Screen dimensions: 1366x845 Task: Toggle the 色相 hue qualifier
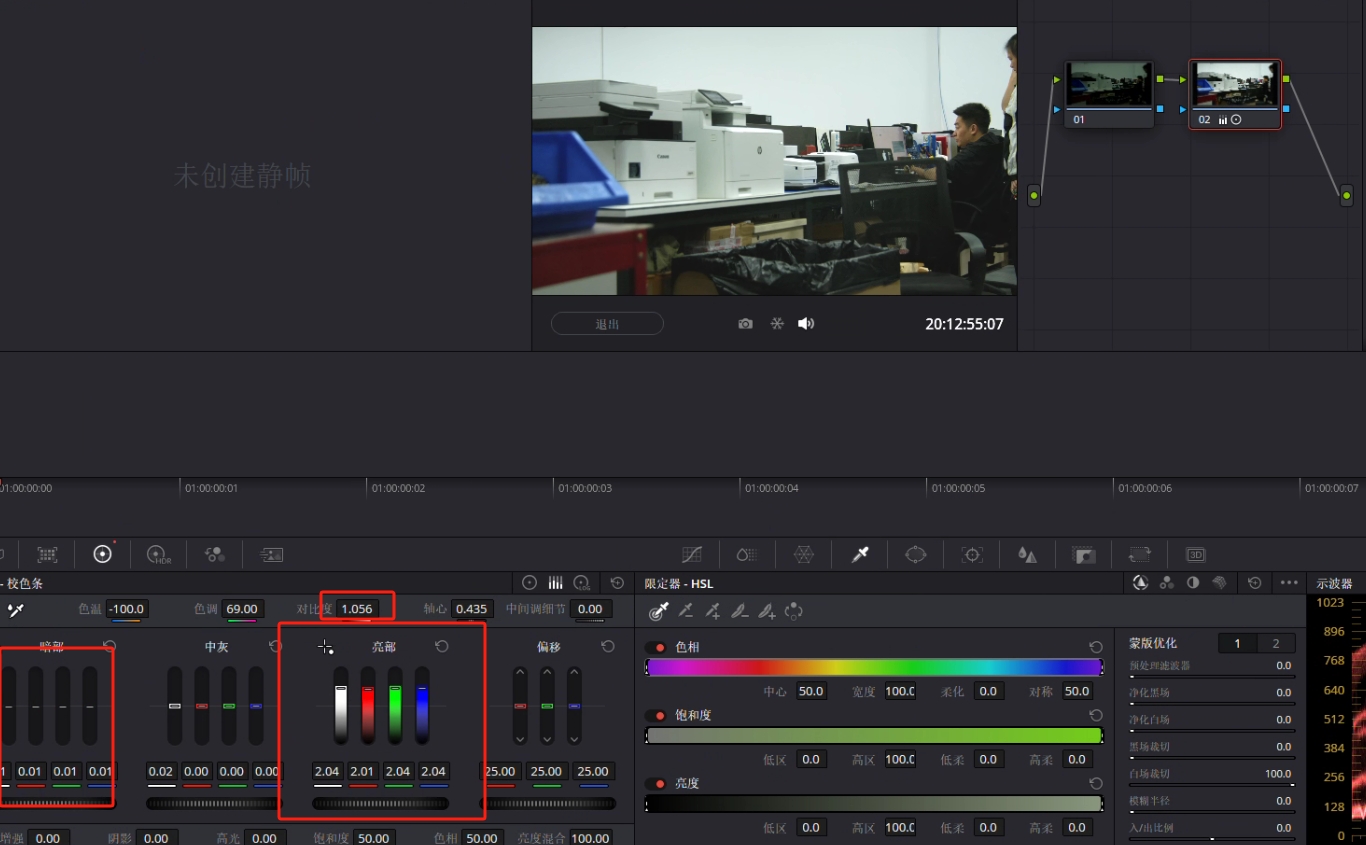[655, 648]
